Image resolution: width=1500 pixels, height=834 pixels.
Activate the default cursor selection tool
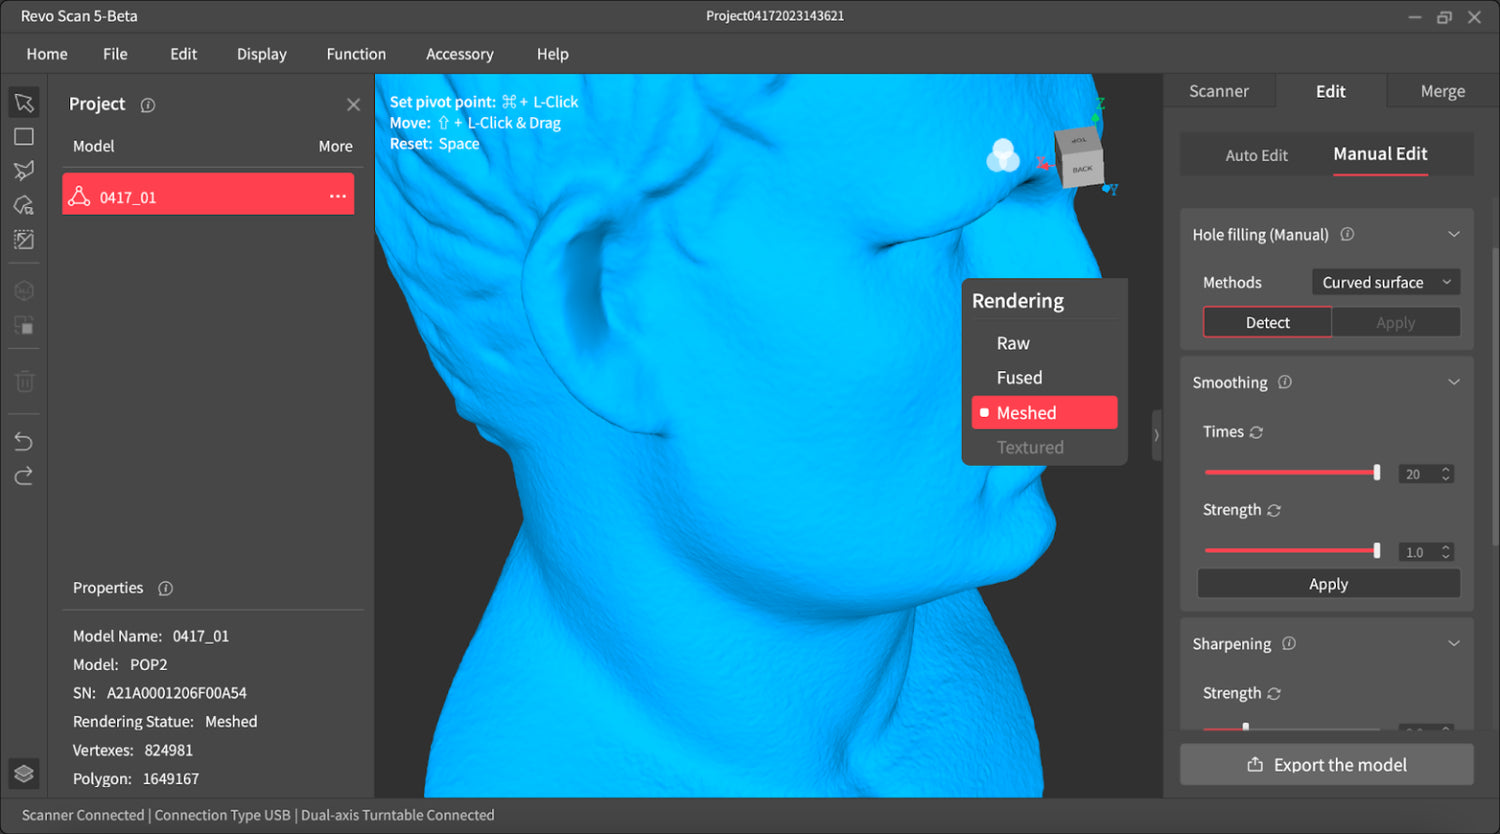click(x=24, y=102)
